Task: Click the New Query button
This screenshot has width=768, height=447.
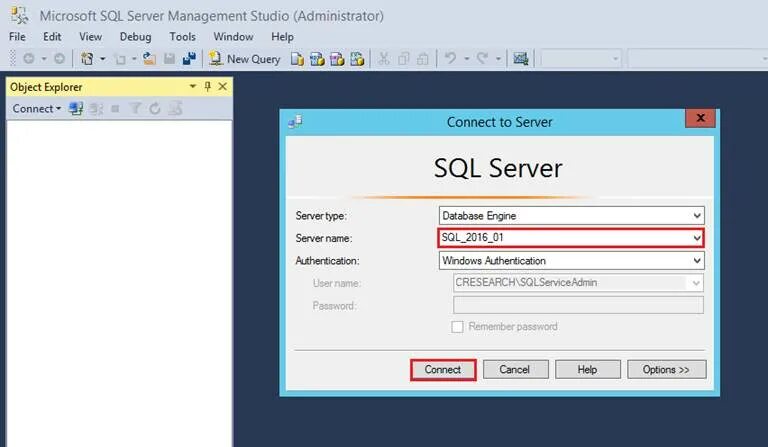Action: (x=244, y=59)
